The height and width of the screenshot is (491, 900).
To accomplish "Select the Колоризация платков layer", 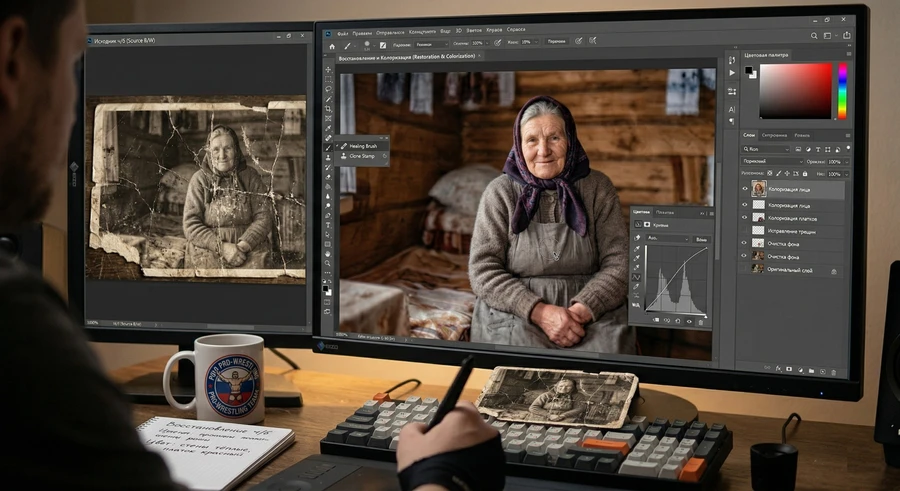I will (x=793, y=218).
